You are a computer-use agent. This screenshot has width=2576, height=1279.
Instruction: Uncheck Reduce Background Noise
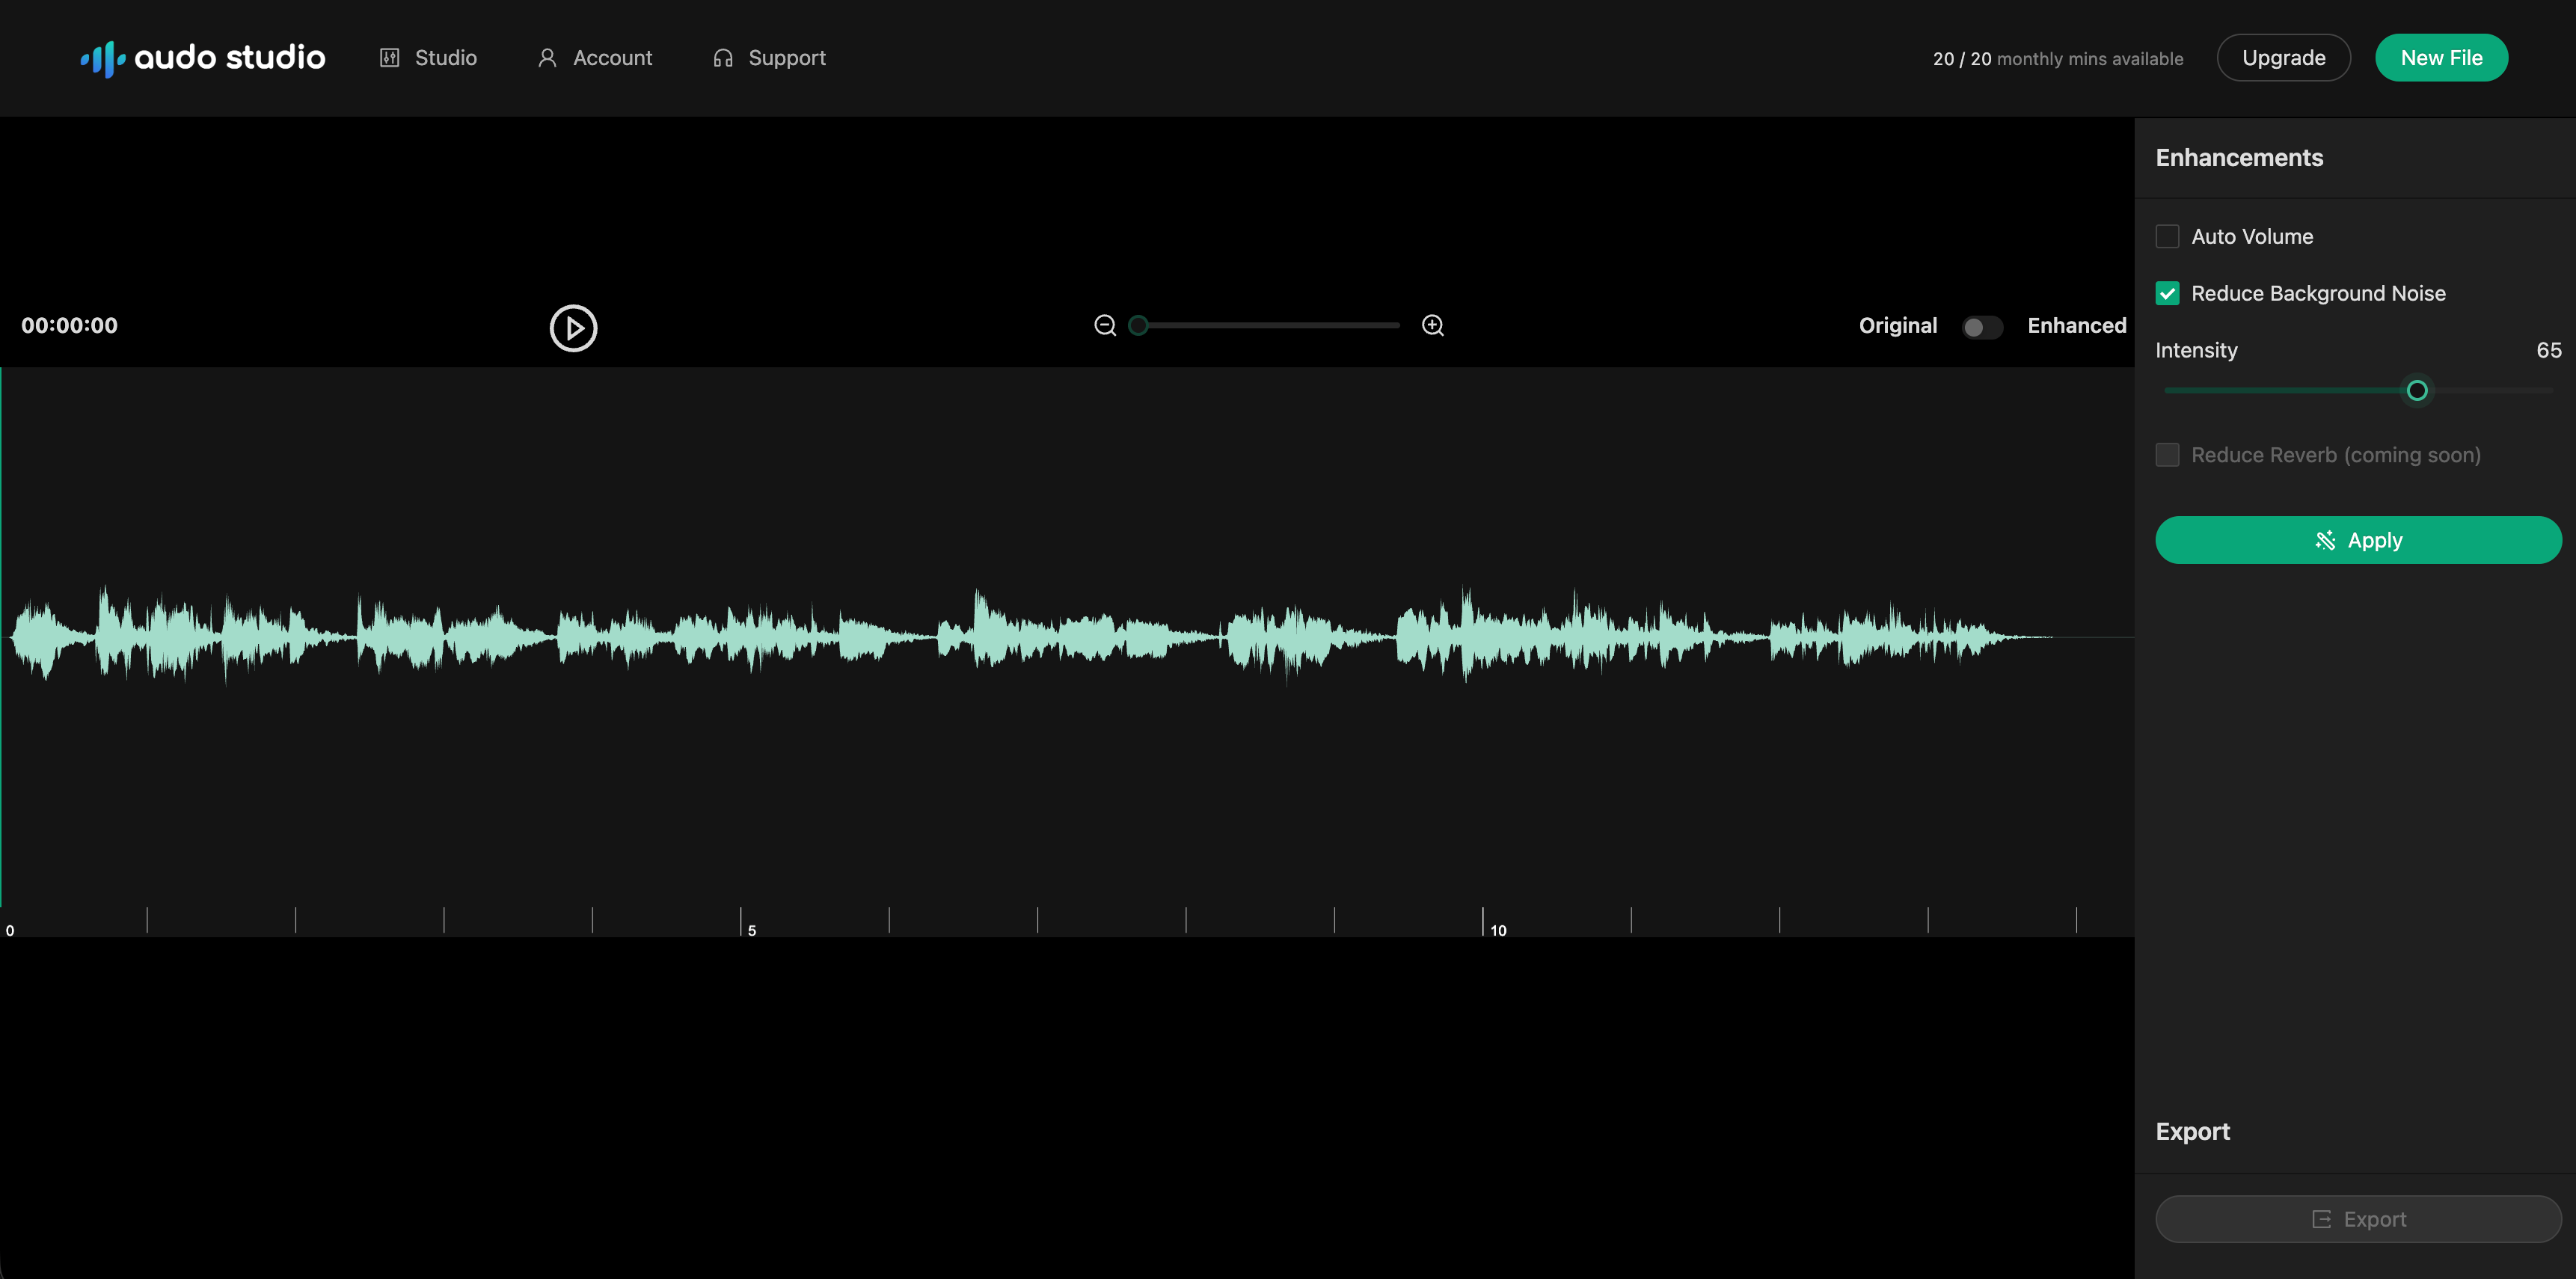[x=2167, y=294]
